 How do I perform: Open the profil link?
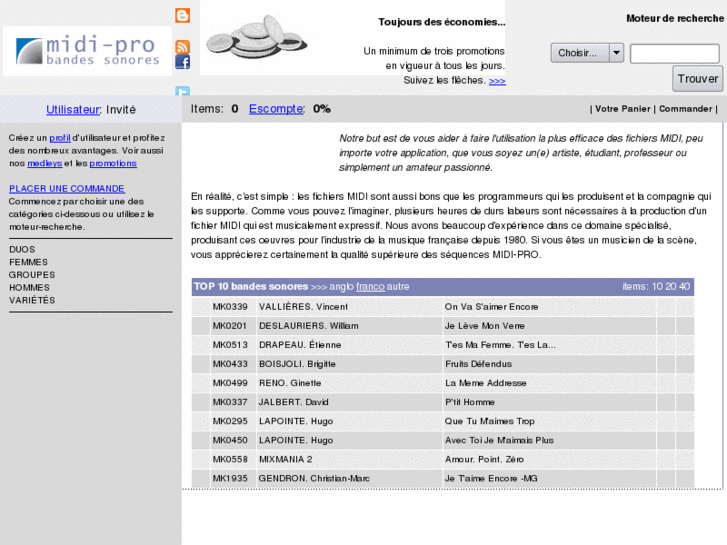coord(60,138)
